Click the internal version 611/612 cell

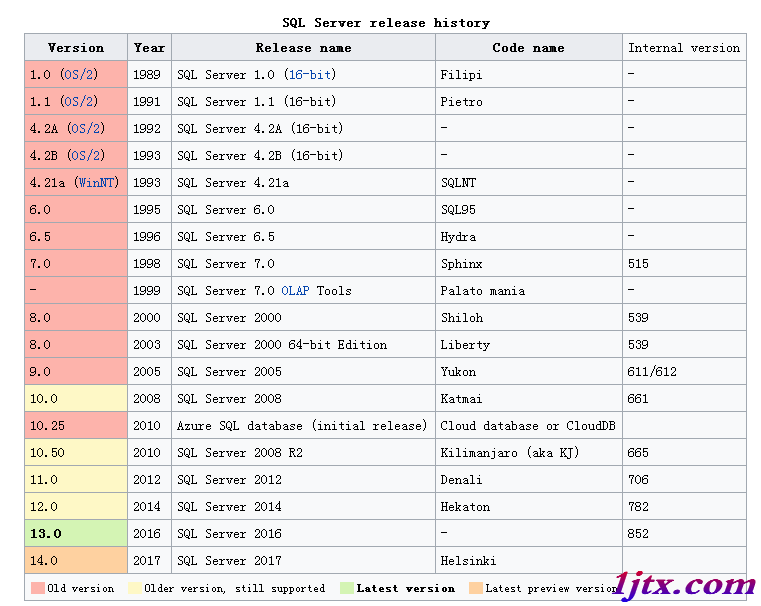tap(684, 372)
